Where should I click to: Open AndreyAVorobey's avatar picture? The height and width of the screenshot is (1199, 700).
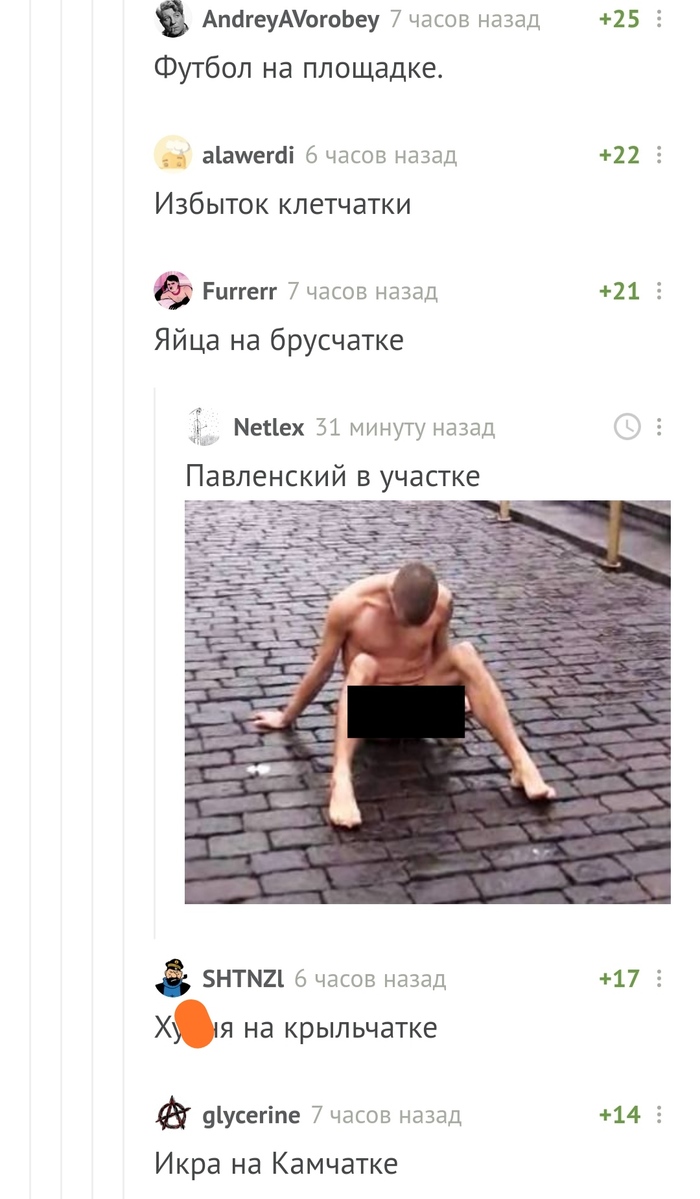tap(173, 18)
